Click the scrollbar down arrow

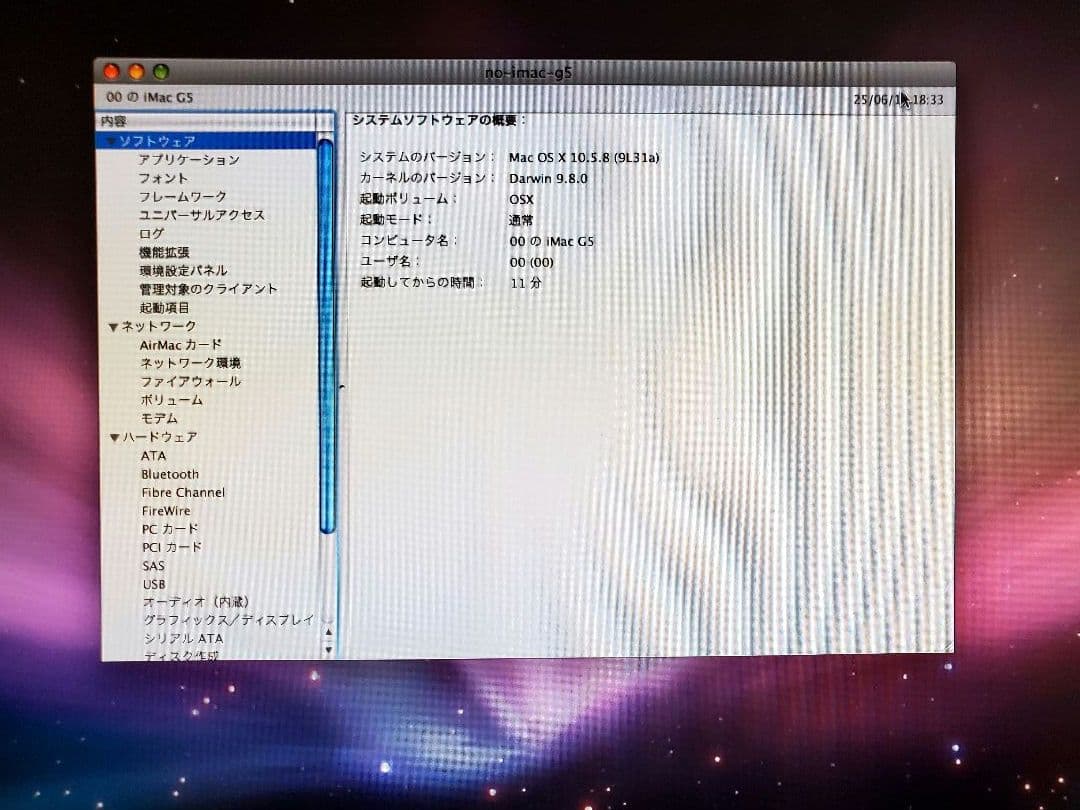pos(327,649)
